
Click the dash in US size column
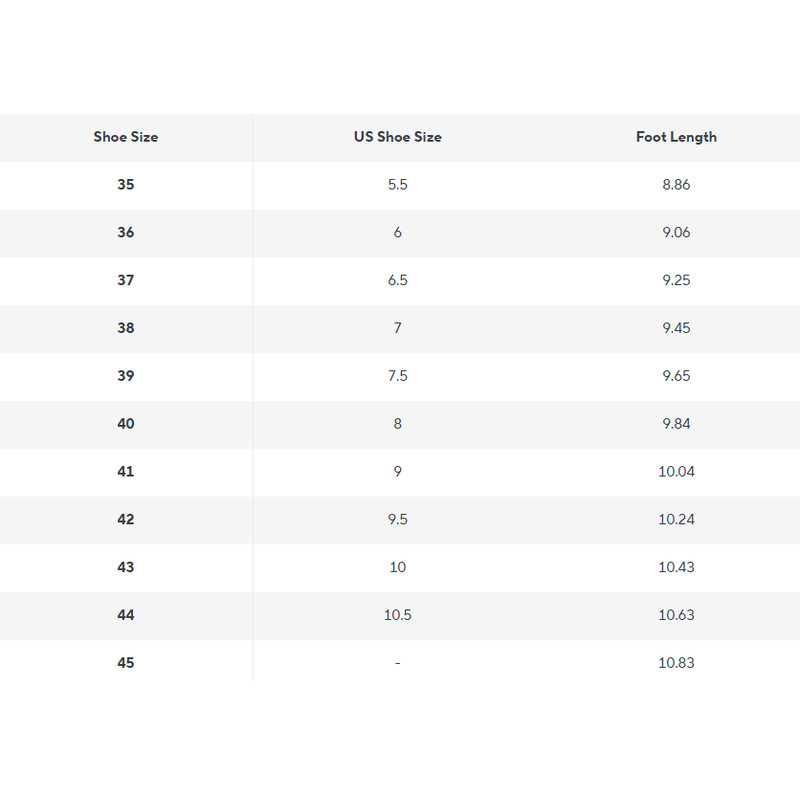pyautogui.click(x=397, y=663)
